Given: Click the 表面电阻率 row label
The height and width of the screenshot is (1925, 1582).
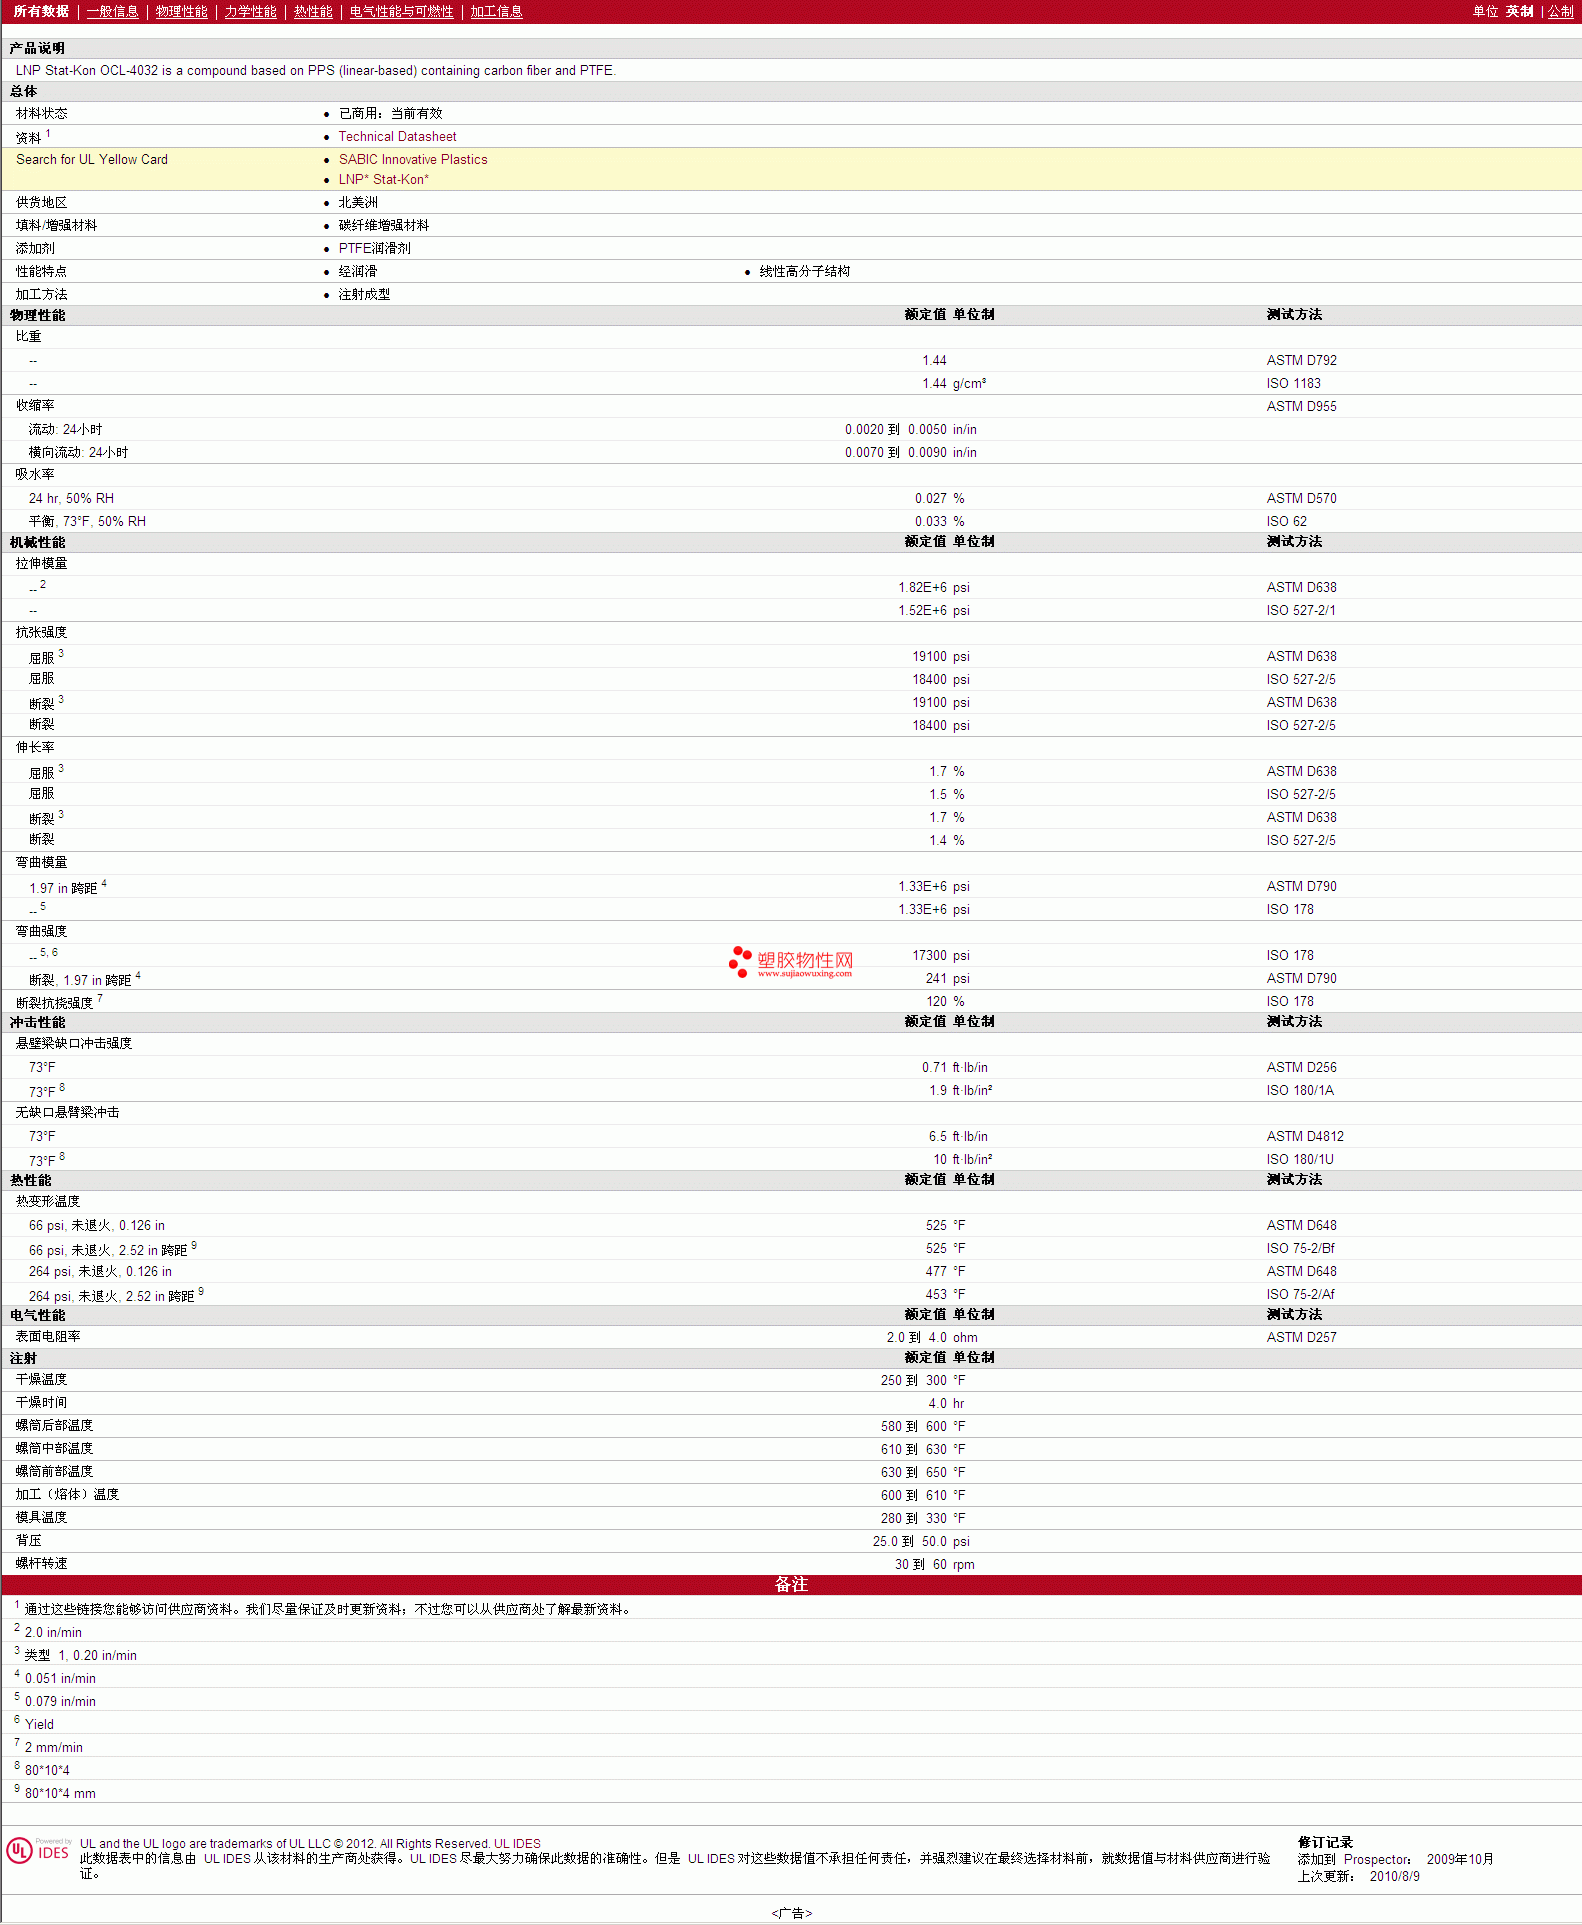Looking at the screenshot, I should point(48,1337).
